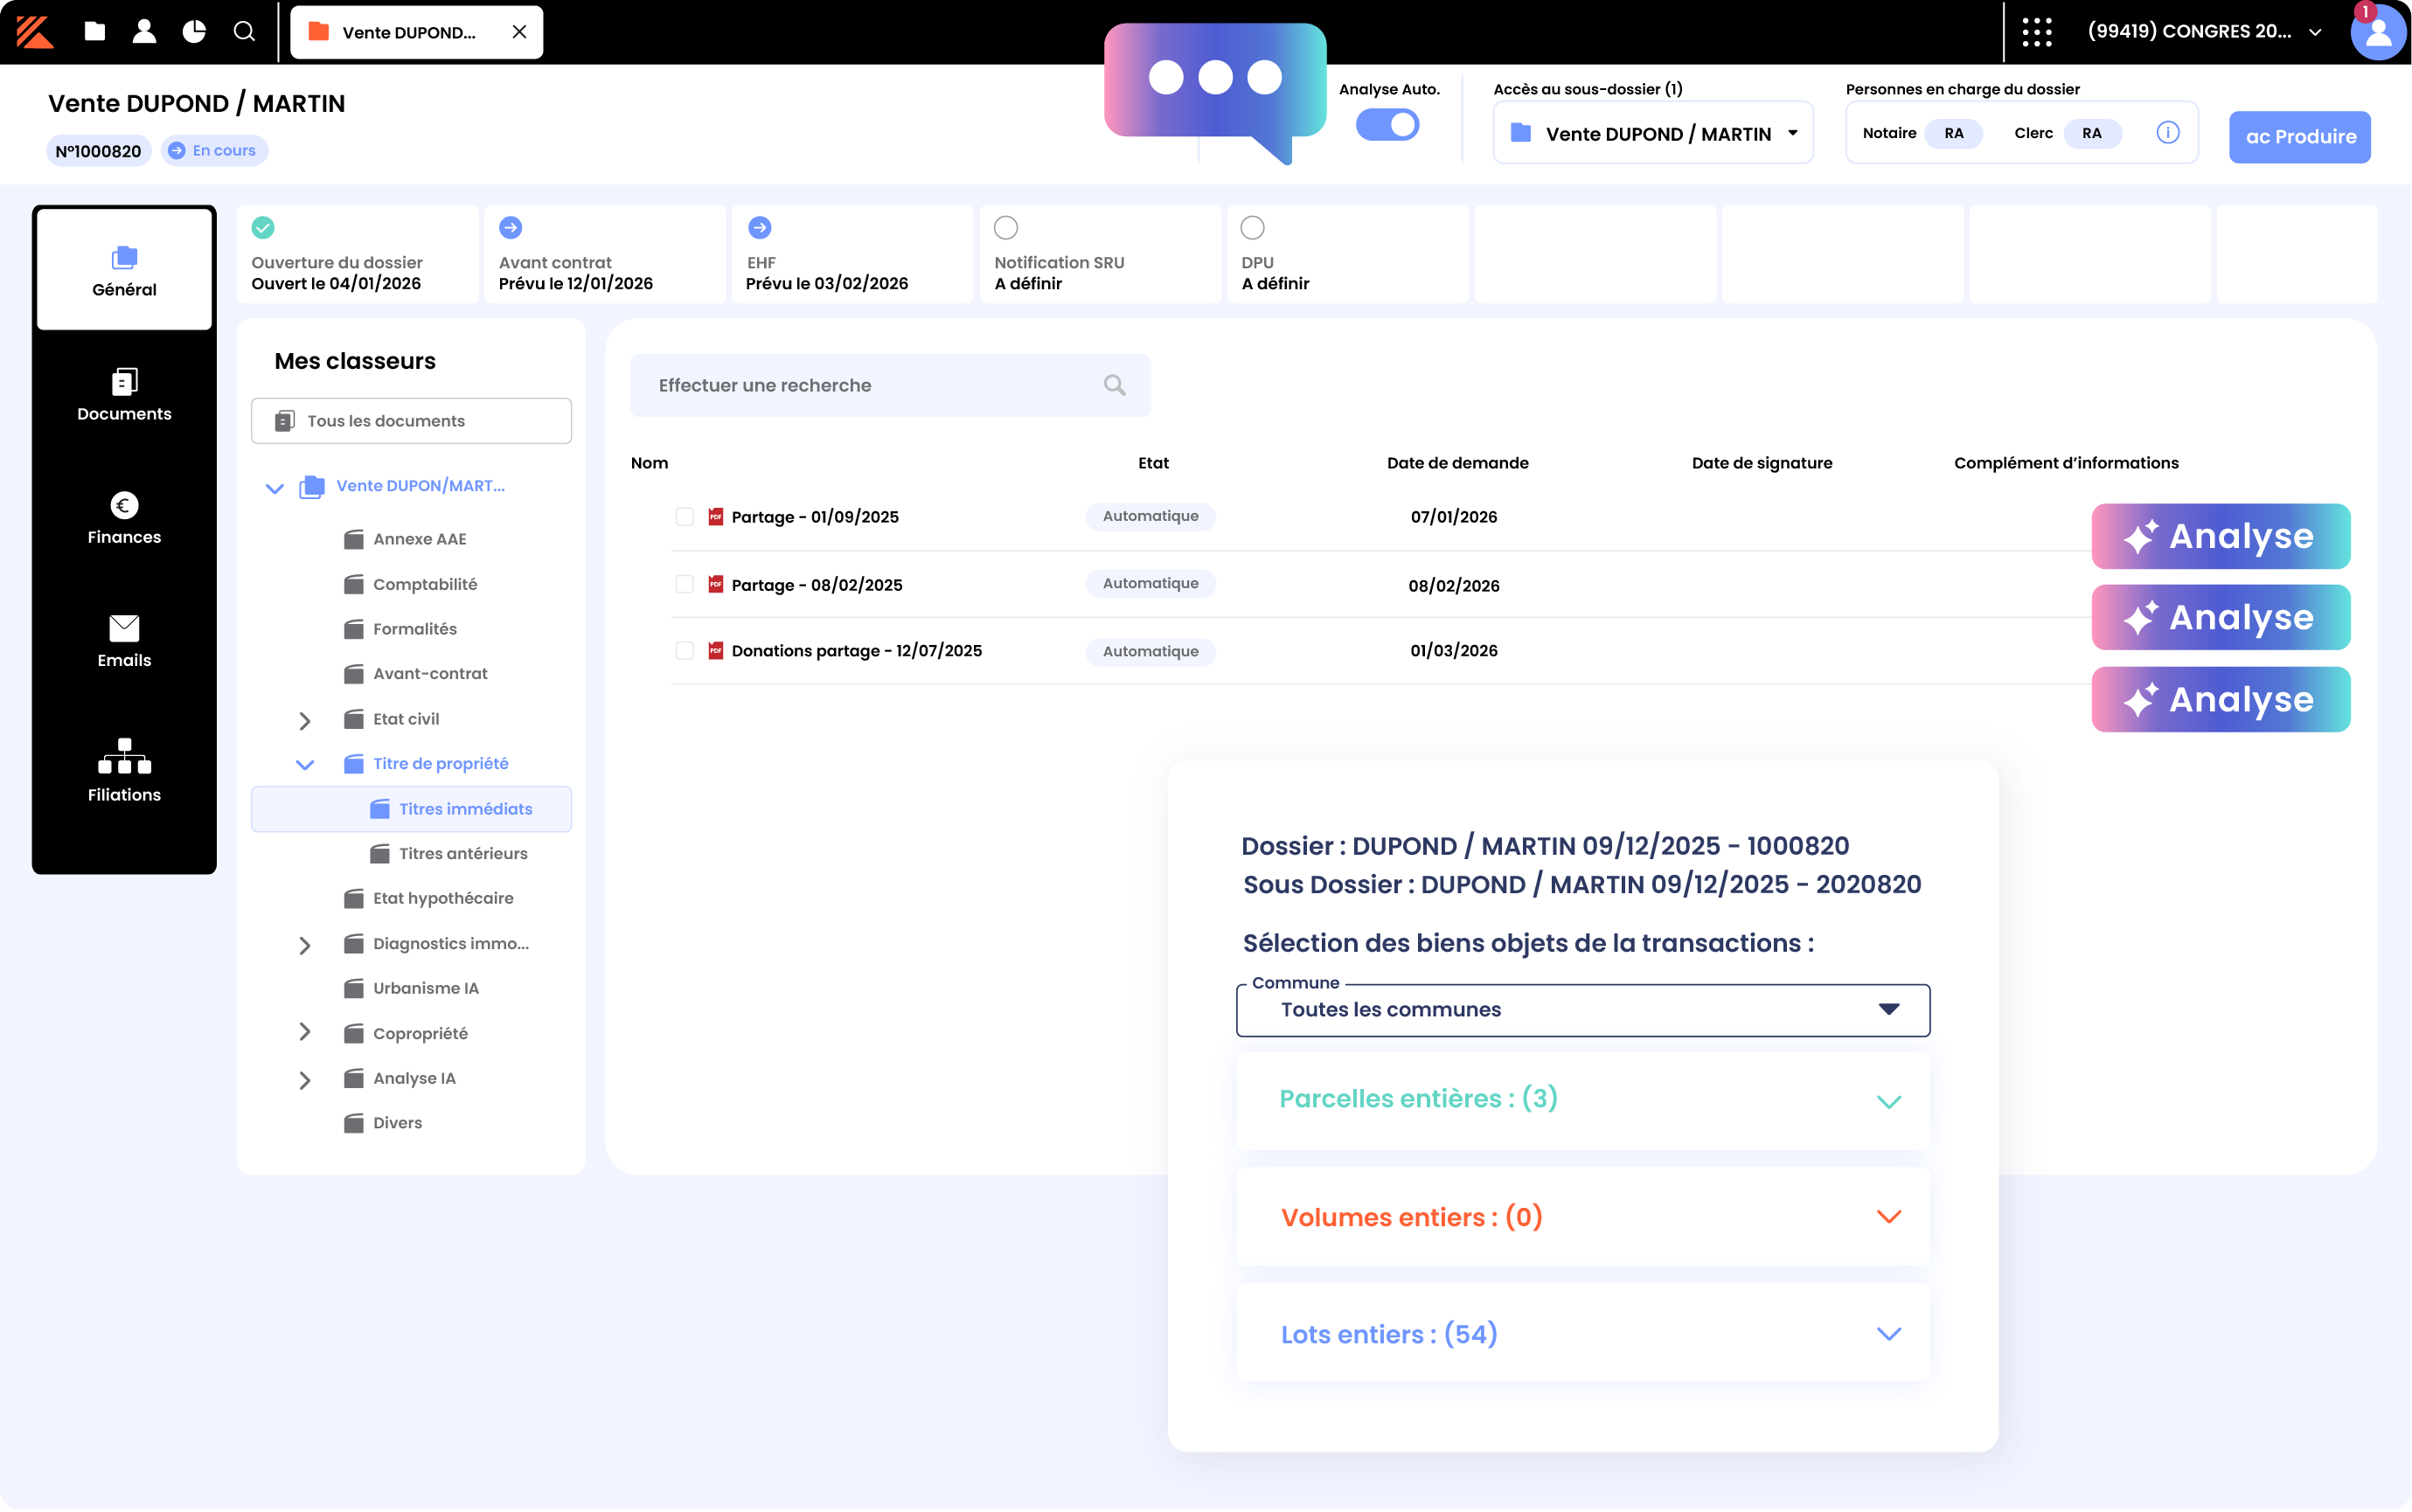Open the folder icon in top bar
The image size is (2412, 1512).
coord(95,32)
